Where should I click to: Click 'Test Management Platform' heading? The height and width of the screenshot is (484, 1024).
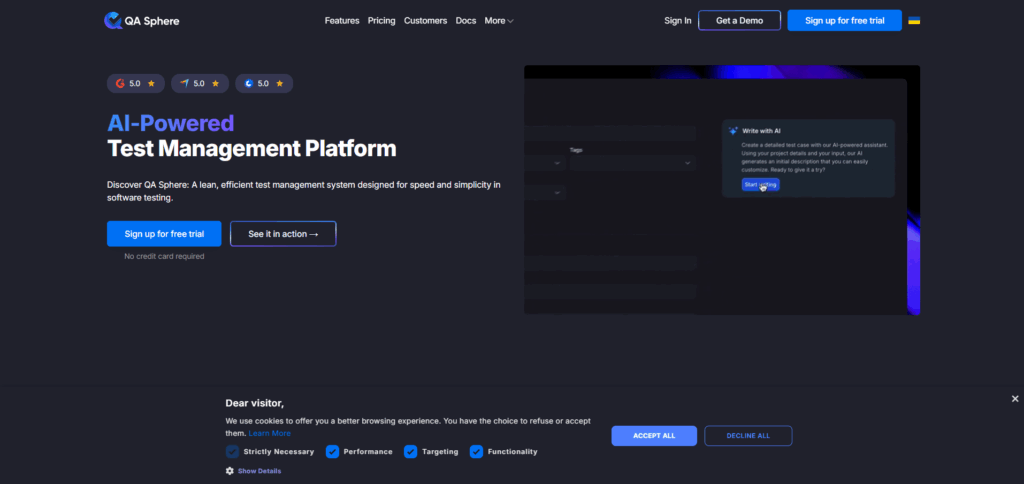point(251,148)
